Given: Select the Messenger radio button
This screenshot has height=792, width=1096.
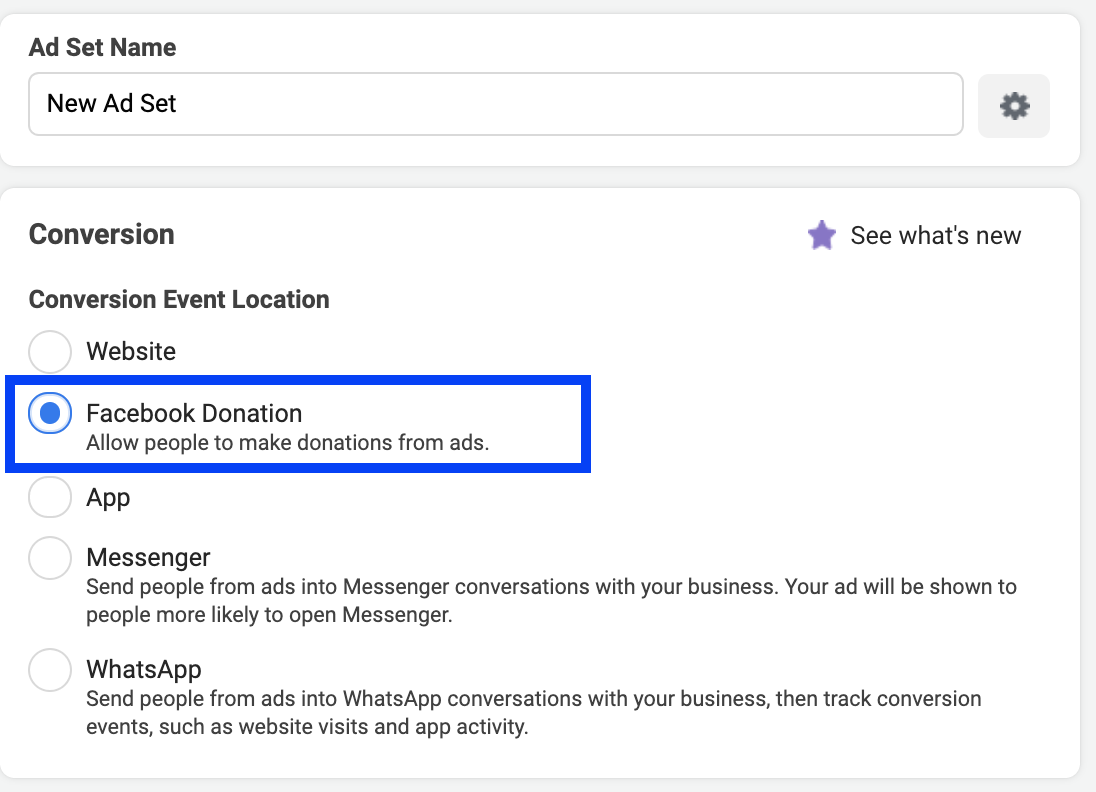Looking at the screenshot, I should (x=50, y=558).
